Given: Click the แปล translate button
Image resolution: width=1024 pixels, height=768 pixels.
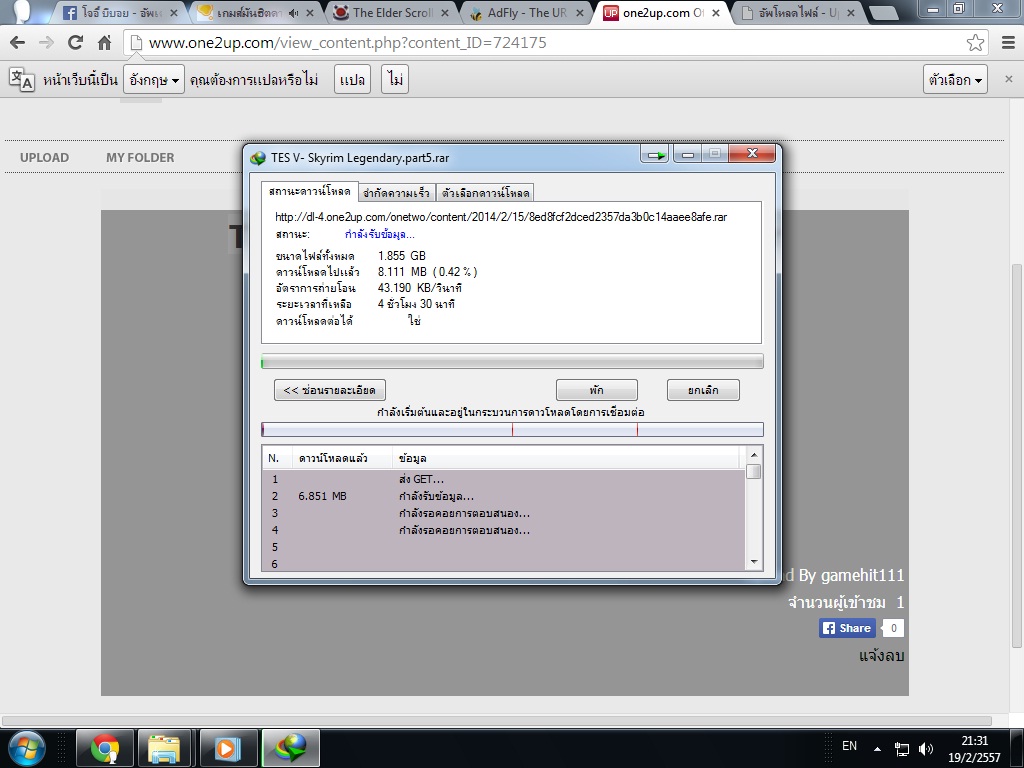Looking at the screenshot, I should click(353, 80).
